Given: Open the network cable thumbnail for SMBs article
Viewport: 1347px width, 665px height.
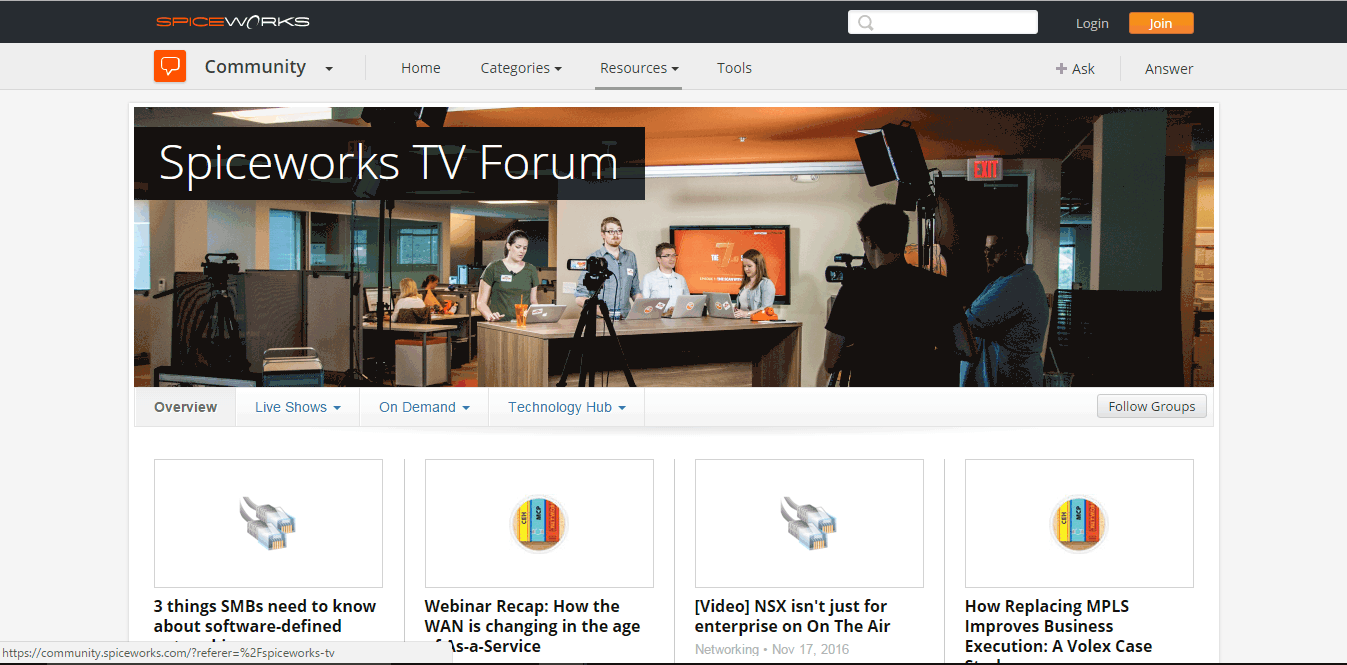Looking at the screenshot, I should tap(268, 523).
